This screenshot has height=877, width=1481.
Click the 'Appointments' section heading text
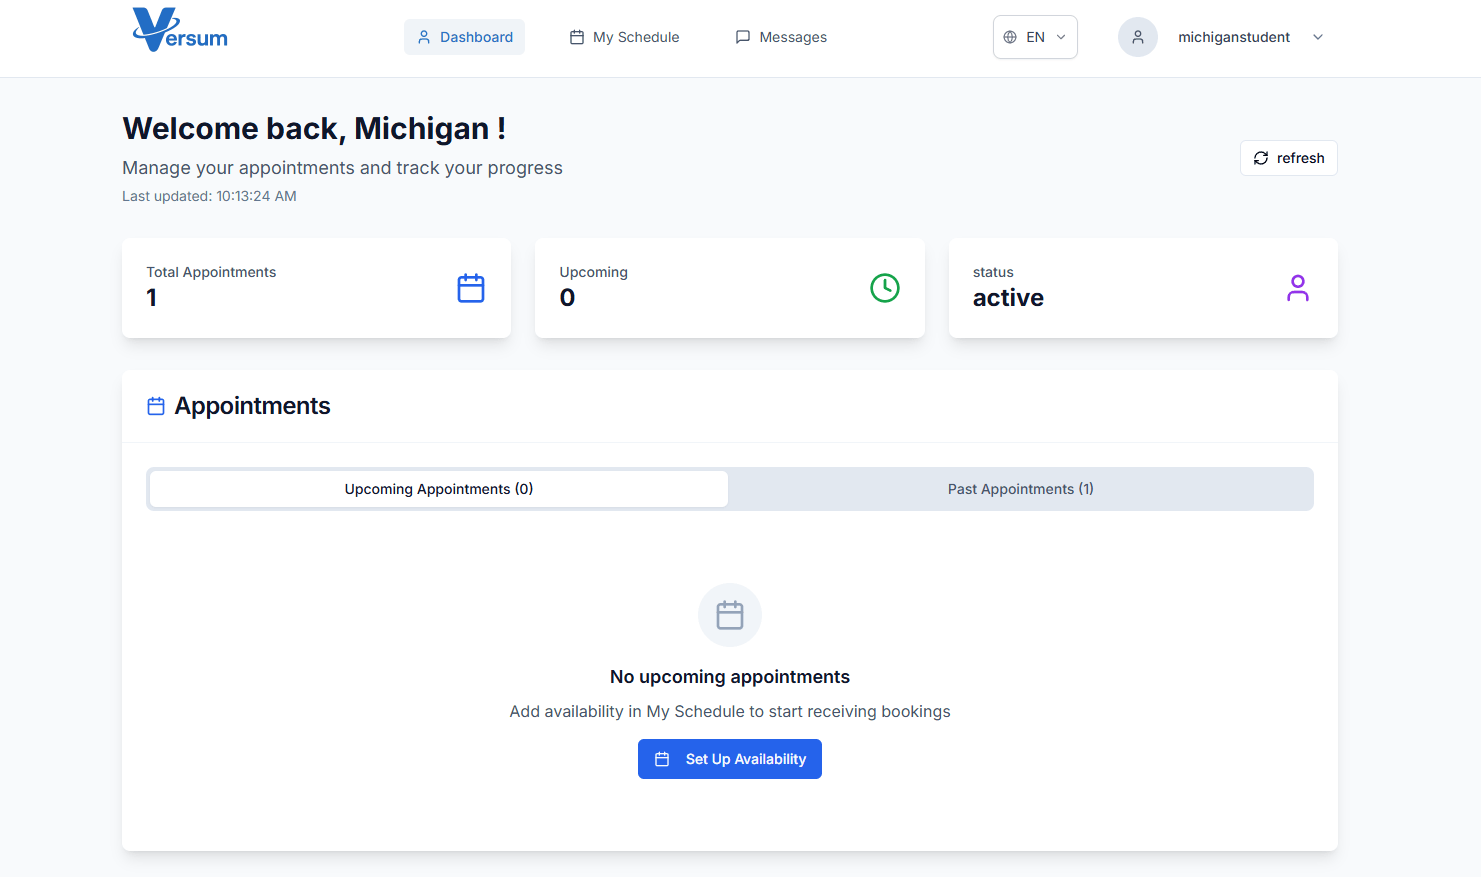click(x=252, y=406)
